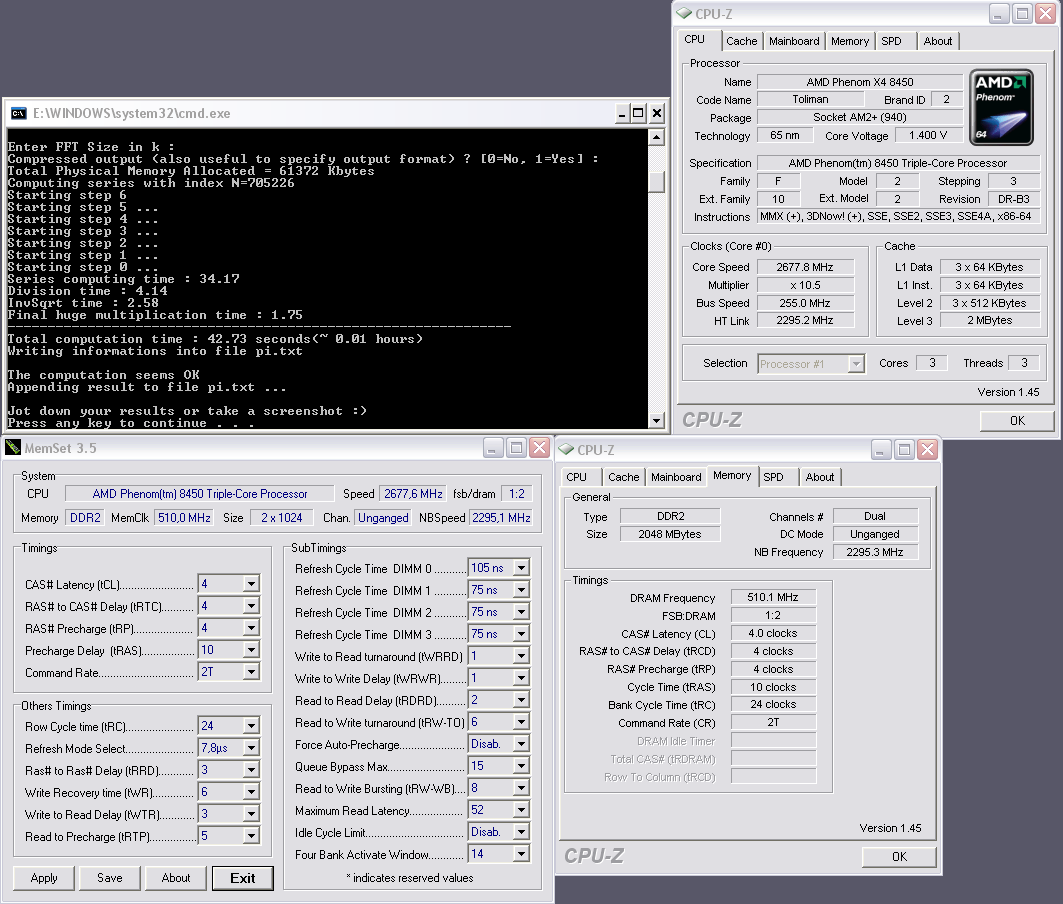The image size is (1063, 904).
Task: Open Processor #1 selection dropdown in CPU-Z
Action: click(x=856, y=364)
